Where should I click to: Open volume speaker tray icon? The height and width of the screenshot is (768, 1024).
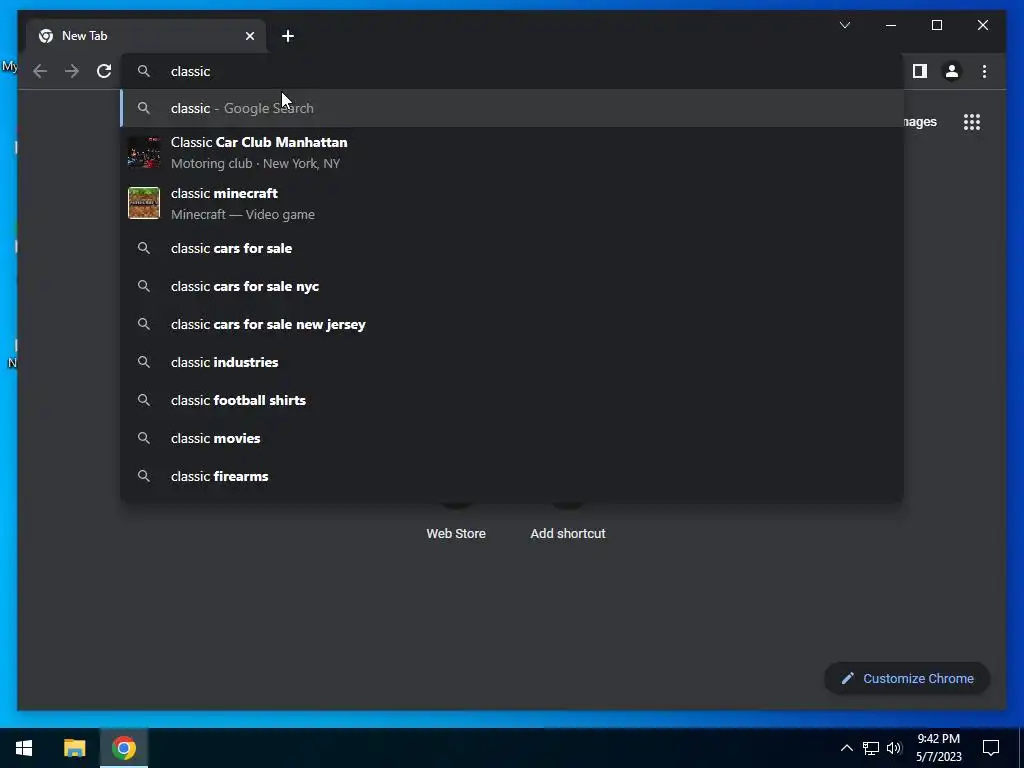(x=894, y=748)
